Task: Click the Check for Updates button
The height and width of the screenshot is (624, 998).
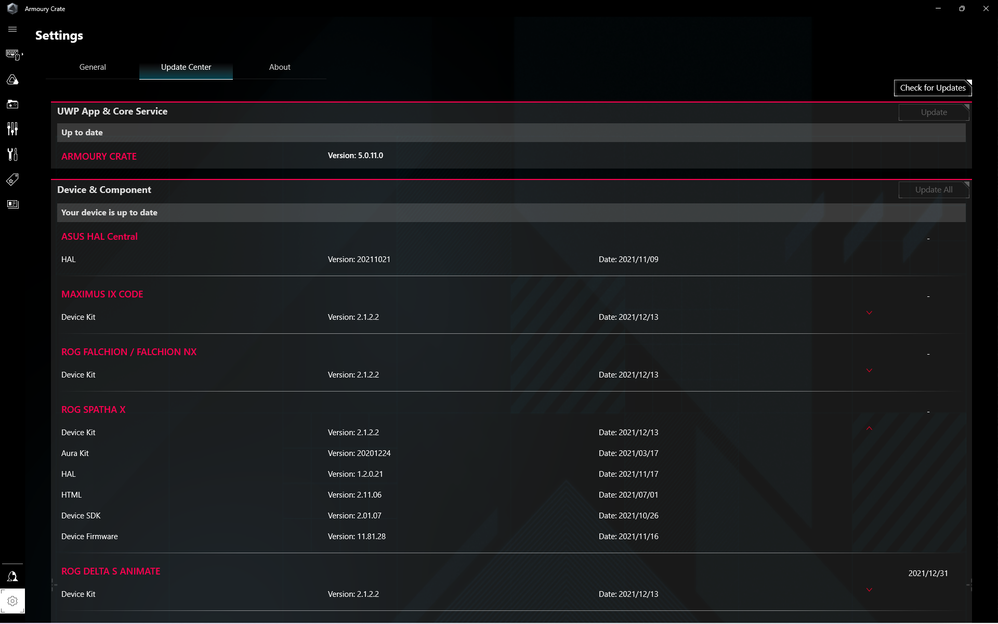Action: 932,88
